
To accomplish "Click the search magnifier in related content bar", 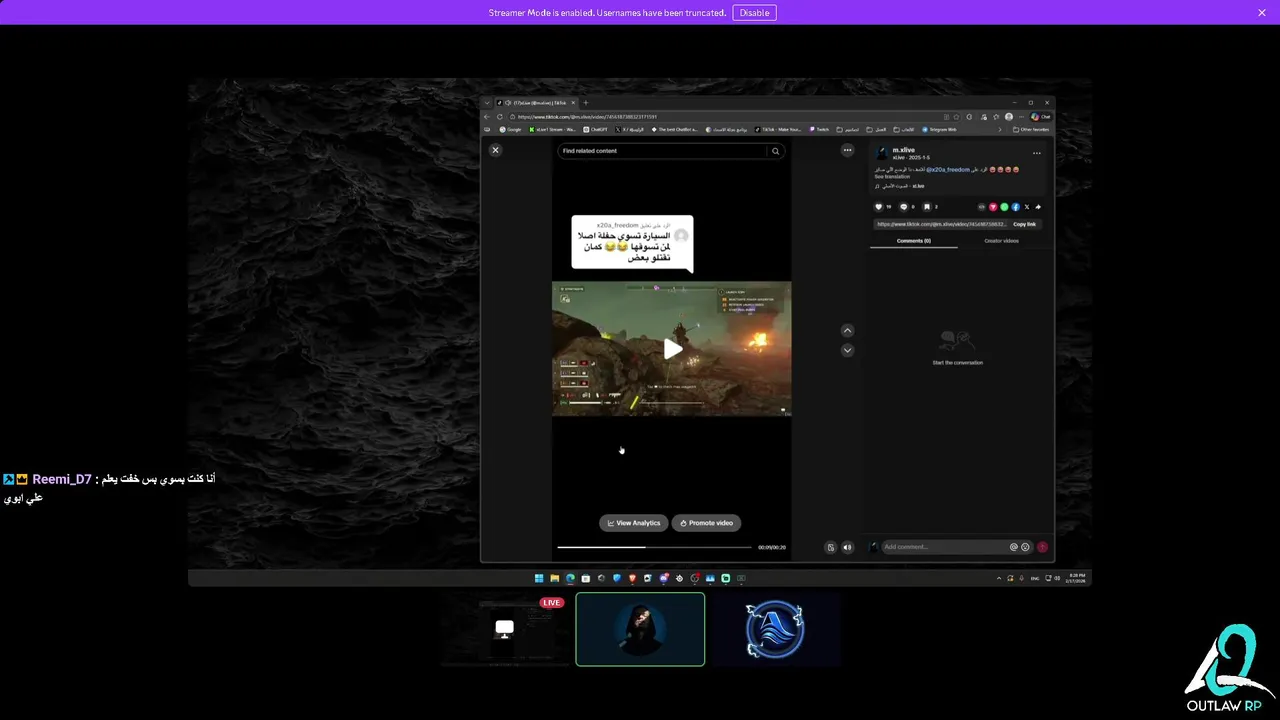I will click(775, 151).
